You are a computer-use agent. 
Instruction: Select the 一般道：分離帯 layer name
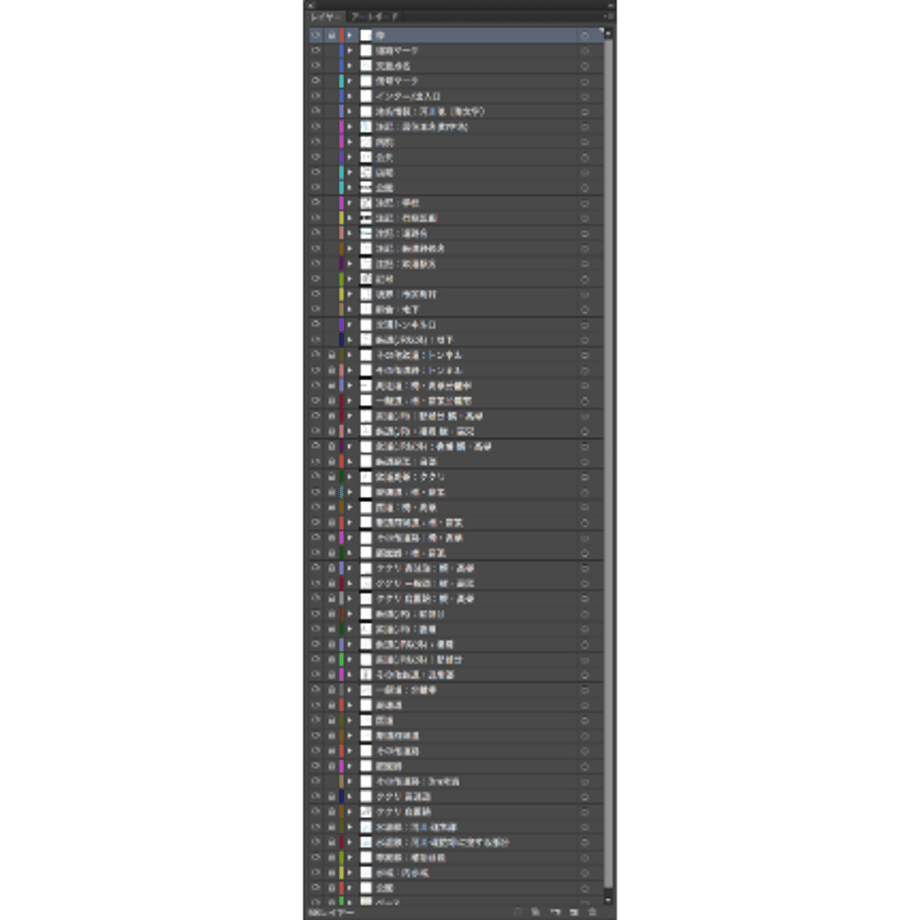(x=407, y=690)
